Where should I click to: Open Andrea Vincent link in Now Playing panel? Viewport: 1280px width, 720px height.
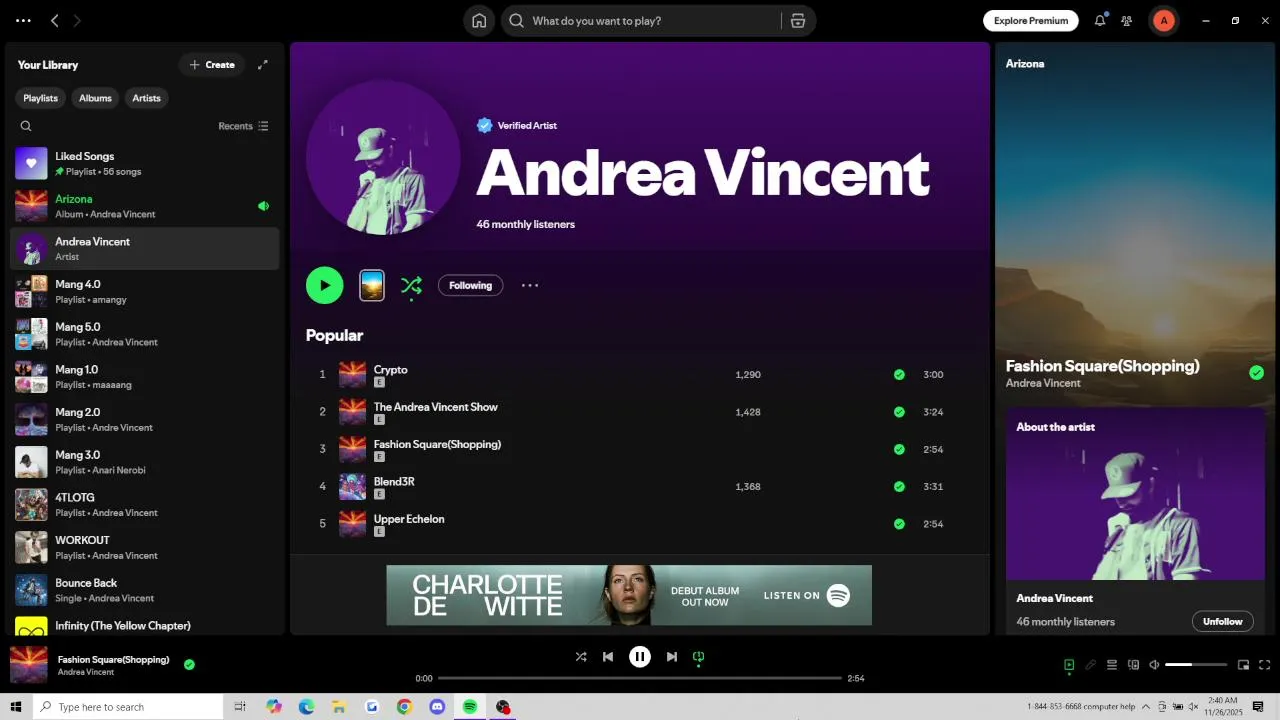click(1043, 383)
